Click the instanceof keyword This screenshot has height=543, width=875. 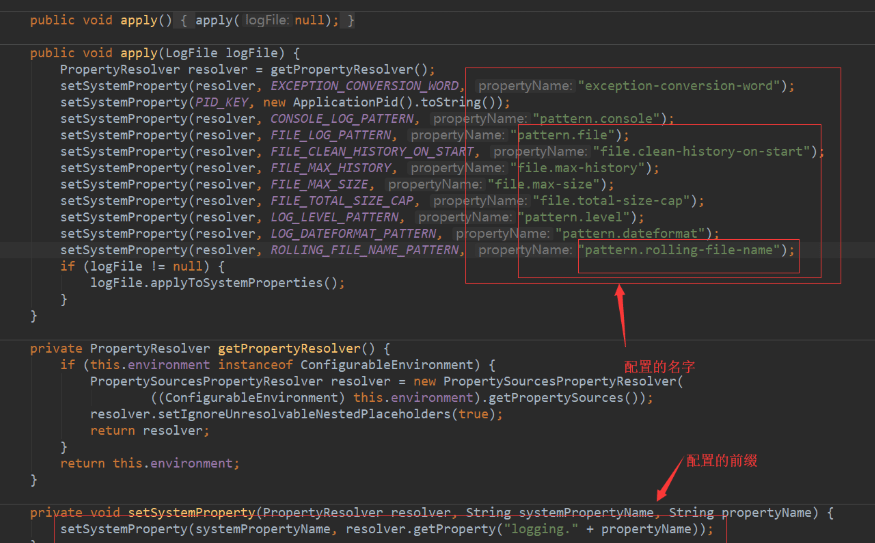coord(255,365)
